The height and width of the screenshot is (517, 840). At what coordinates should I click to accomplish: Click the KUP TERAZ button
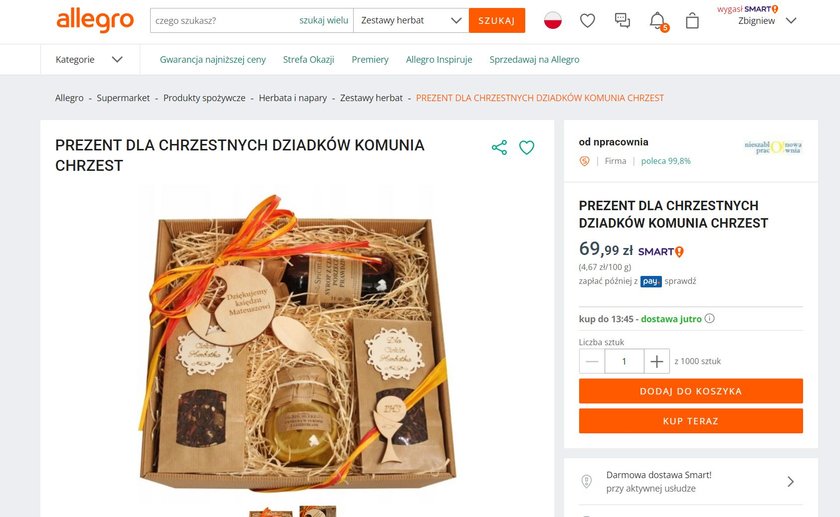tap(691, 421)
